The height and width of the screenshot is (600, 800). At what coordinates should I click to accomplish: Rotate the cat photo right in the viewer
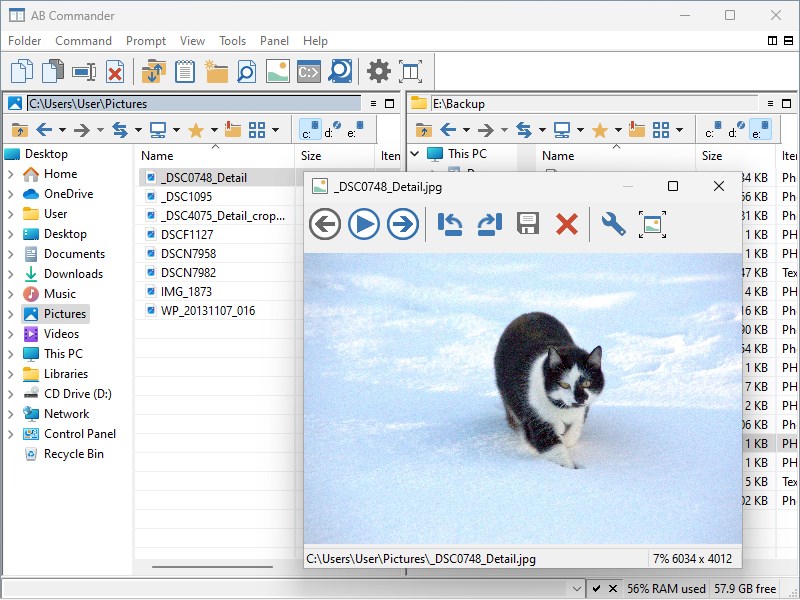(x=487, y=225)
